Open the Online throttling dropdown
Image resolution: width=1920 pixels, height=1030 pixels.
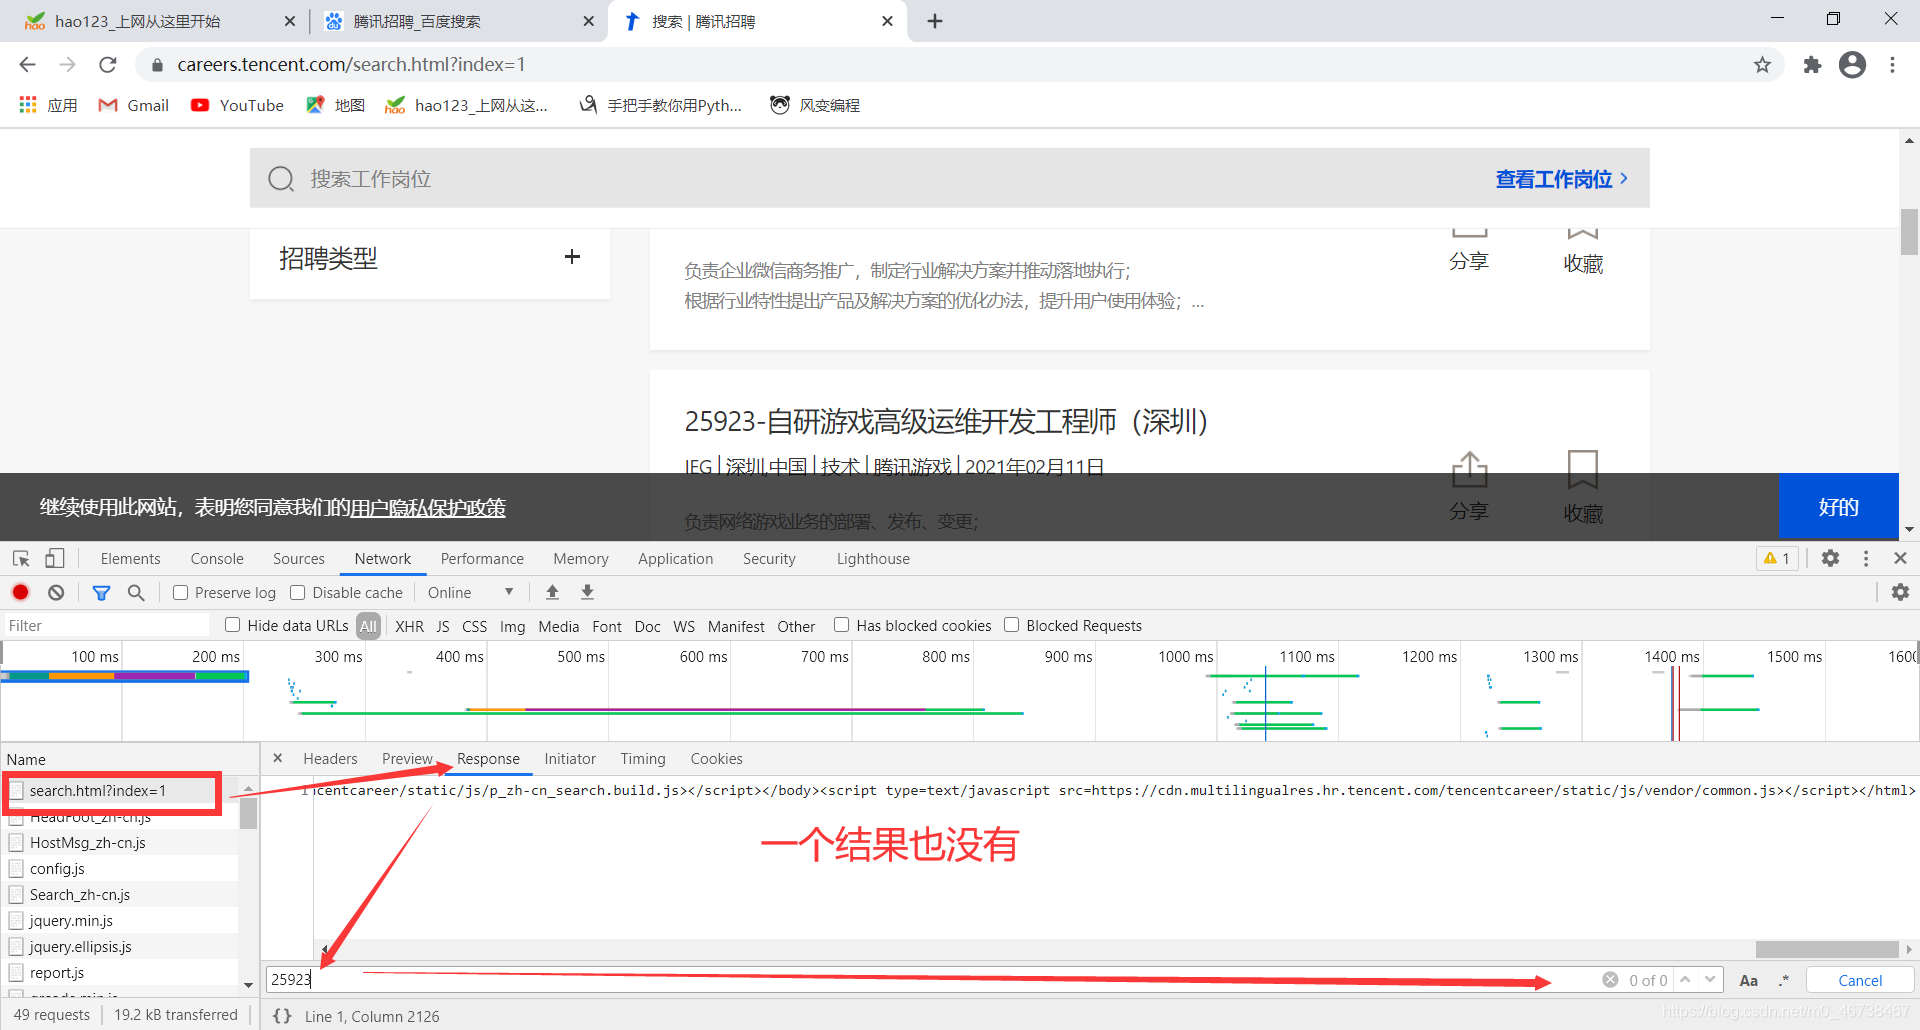[x=470, y=593]
